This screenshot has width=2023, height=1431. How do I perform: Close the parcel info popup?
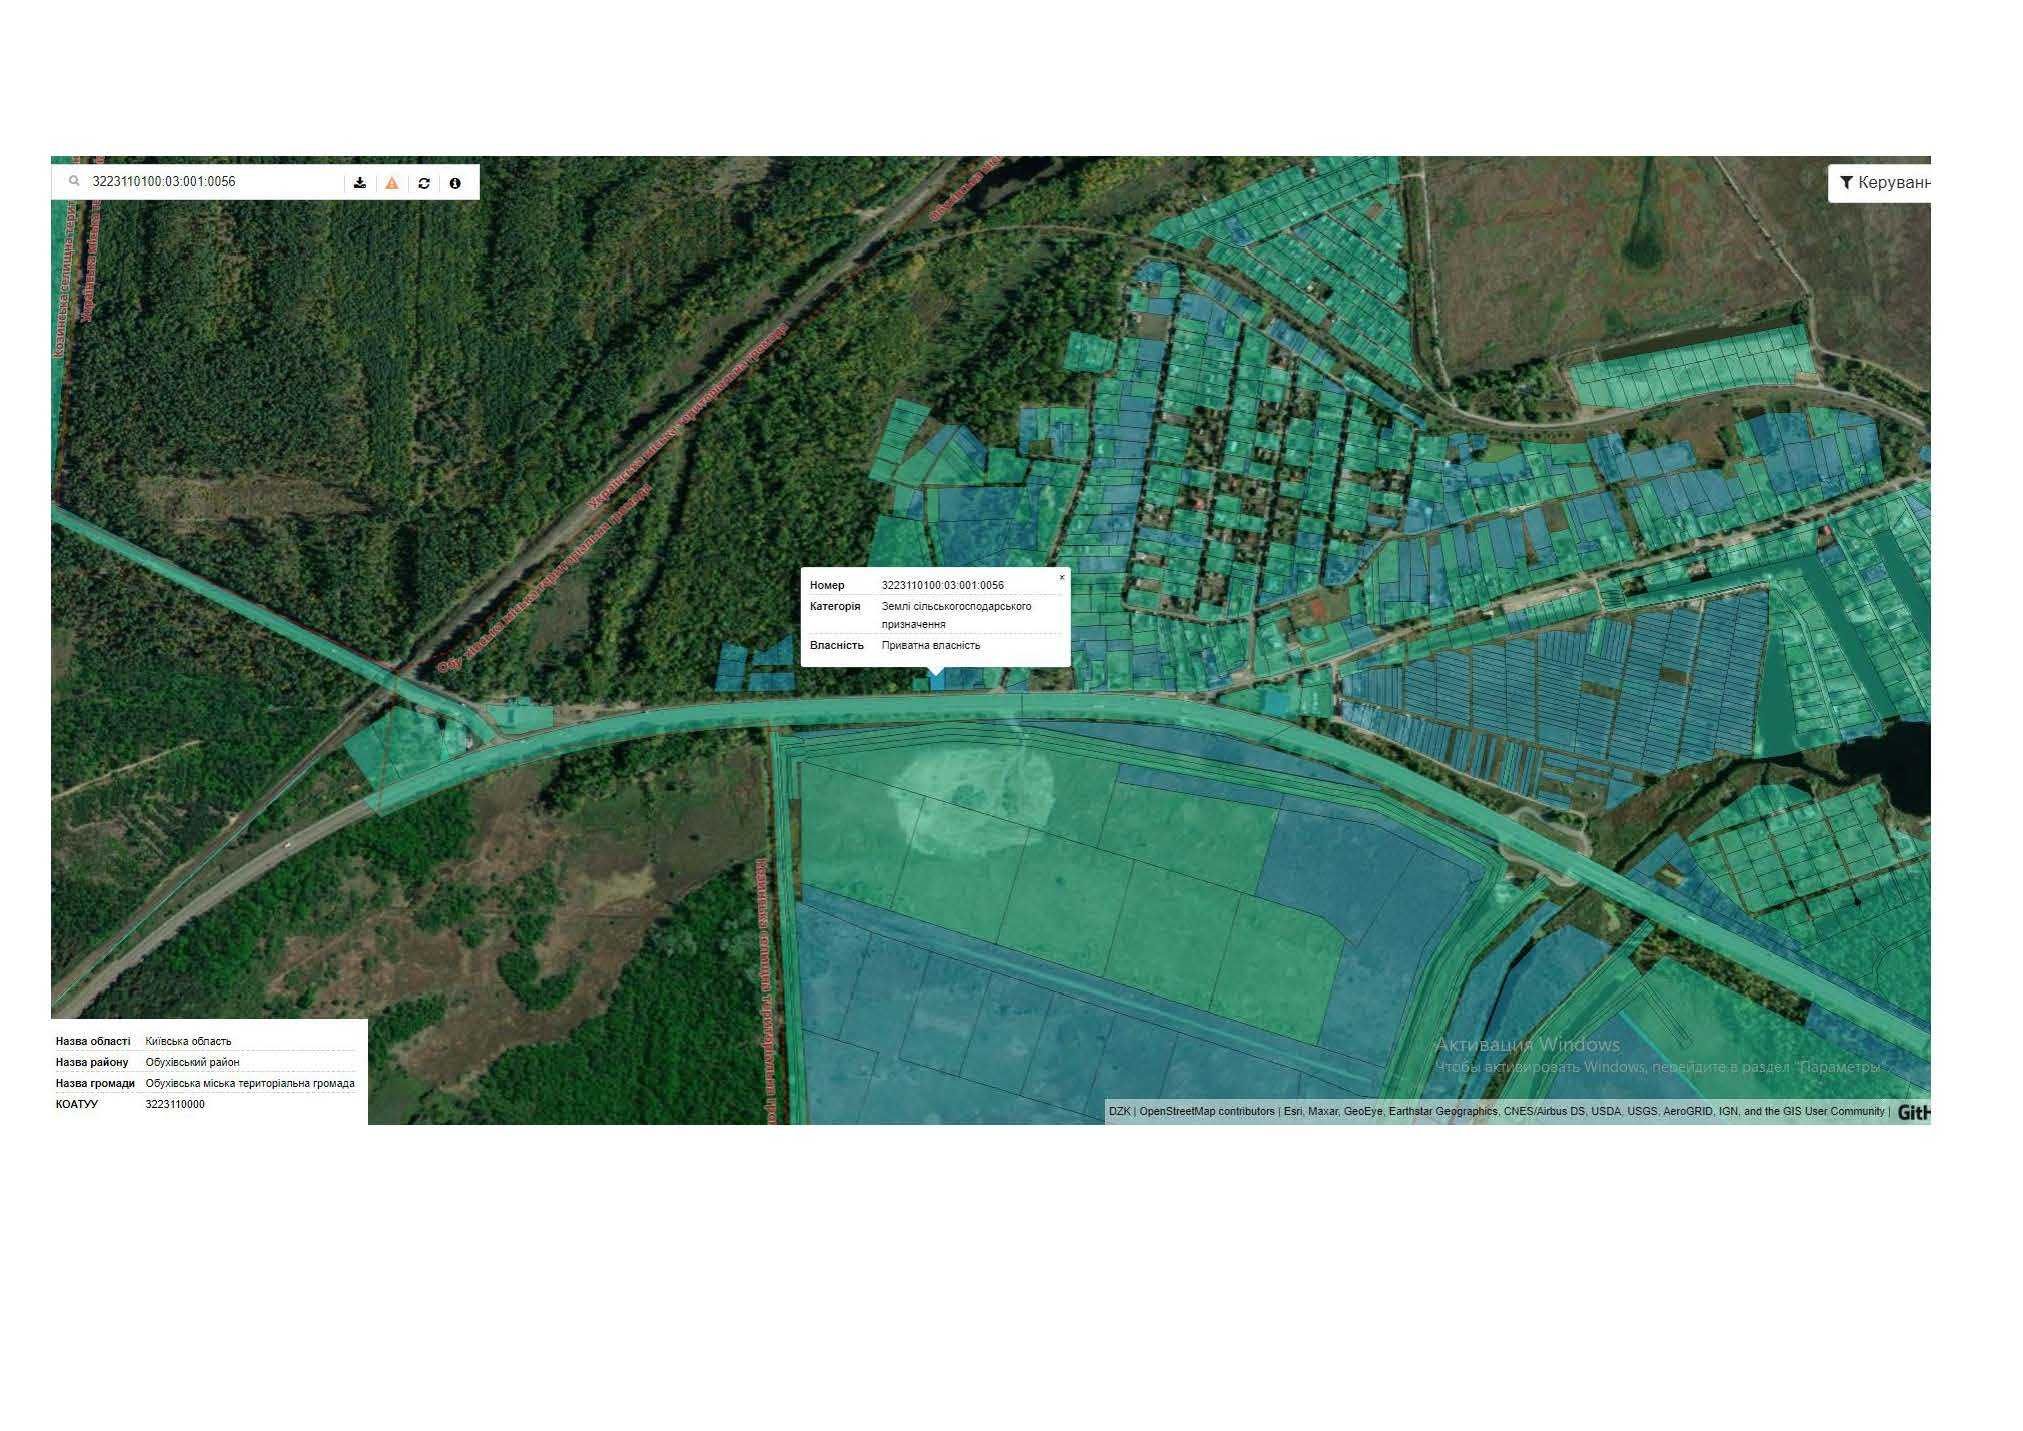[x=1062, y=577]
